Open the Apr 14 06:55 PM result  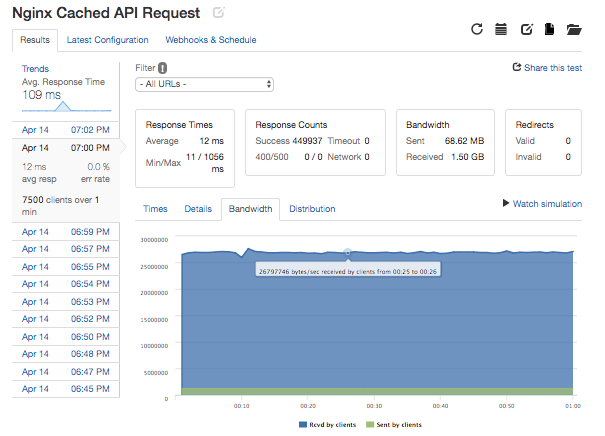pos(66,267)
